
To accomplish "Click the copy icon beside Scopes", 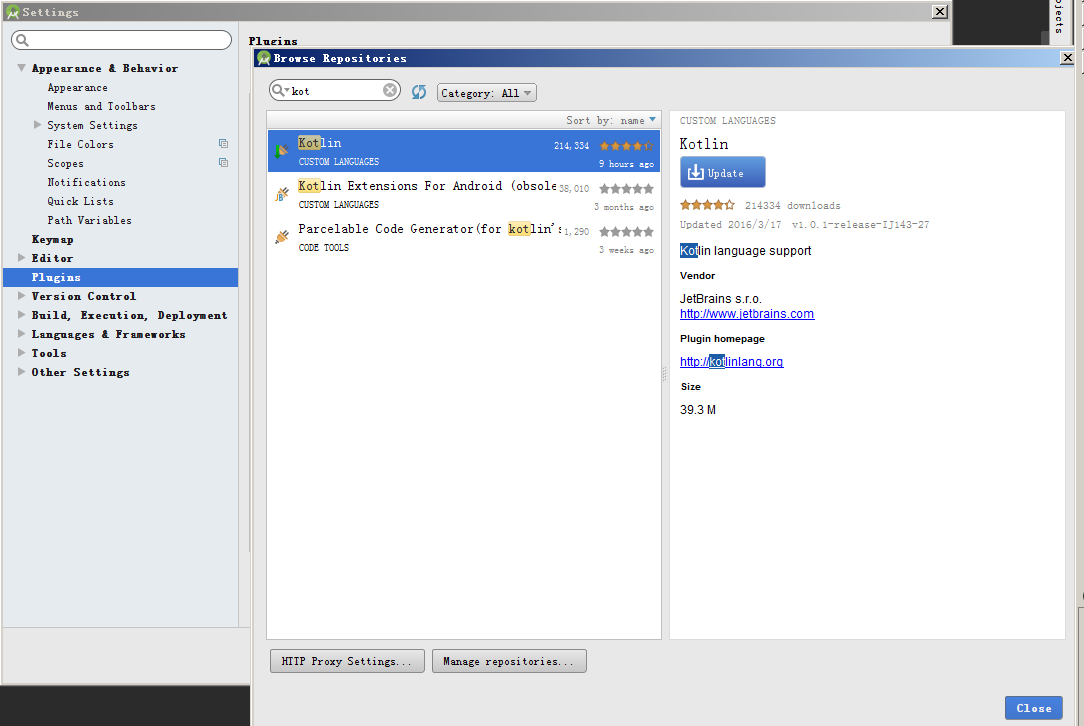I will [223, 162].
